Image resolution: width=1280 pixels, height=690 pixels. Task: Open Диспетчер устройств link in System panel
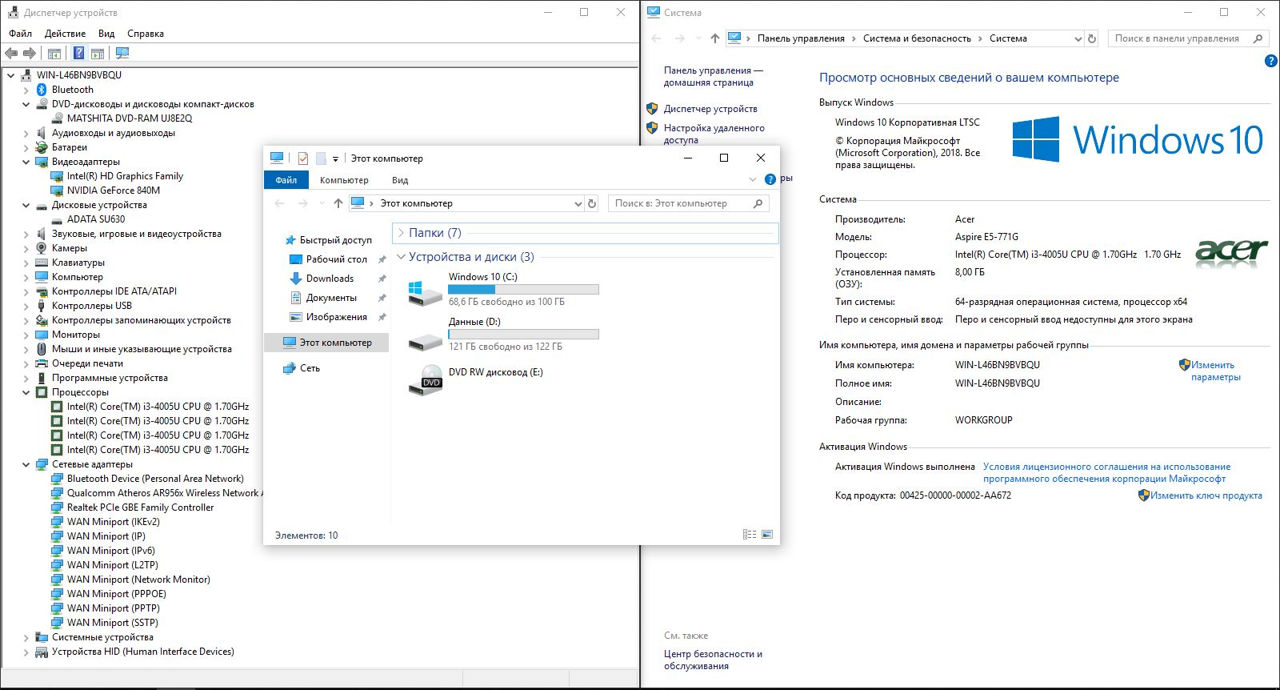(710, 108)
